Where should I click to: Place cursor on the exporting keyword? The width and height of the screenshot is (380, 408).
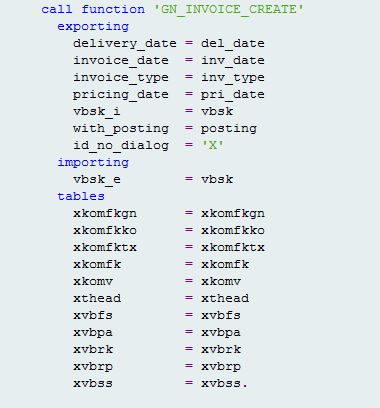[93, 27]
